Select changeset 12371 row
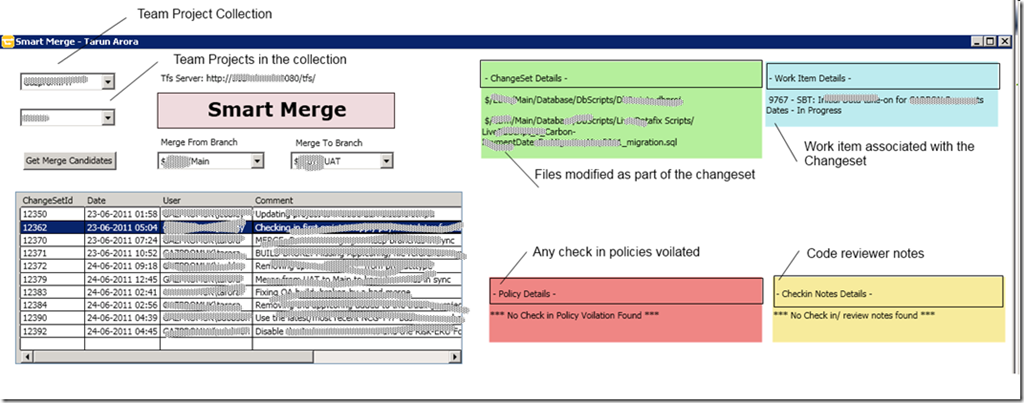 [50, 253]
